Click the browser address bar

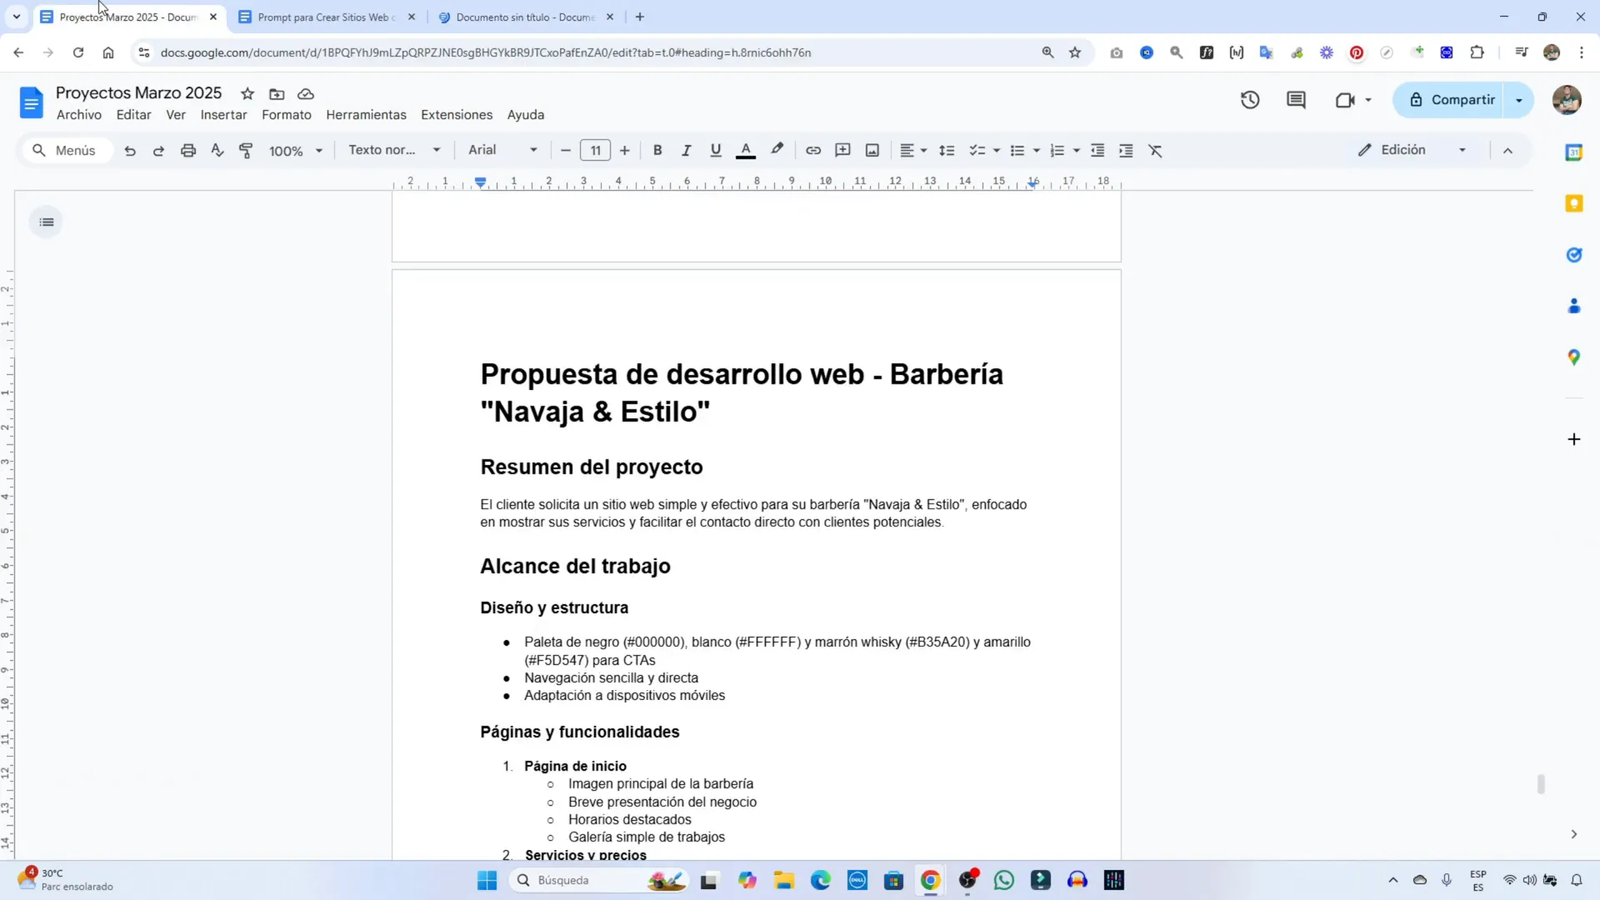pyautogui.click(x=600, y=52)
